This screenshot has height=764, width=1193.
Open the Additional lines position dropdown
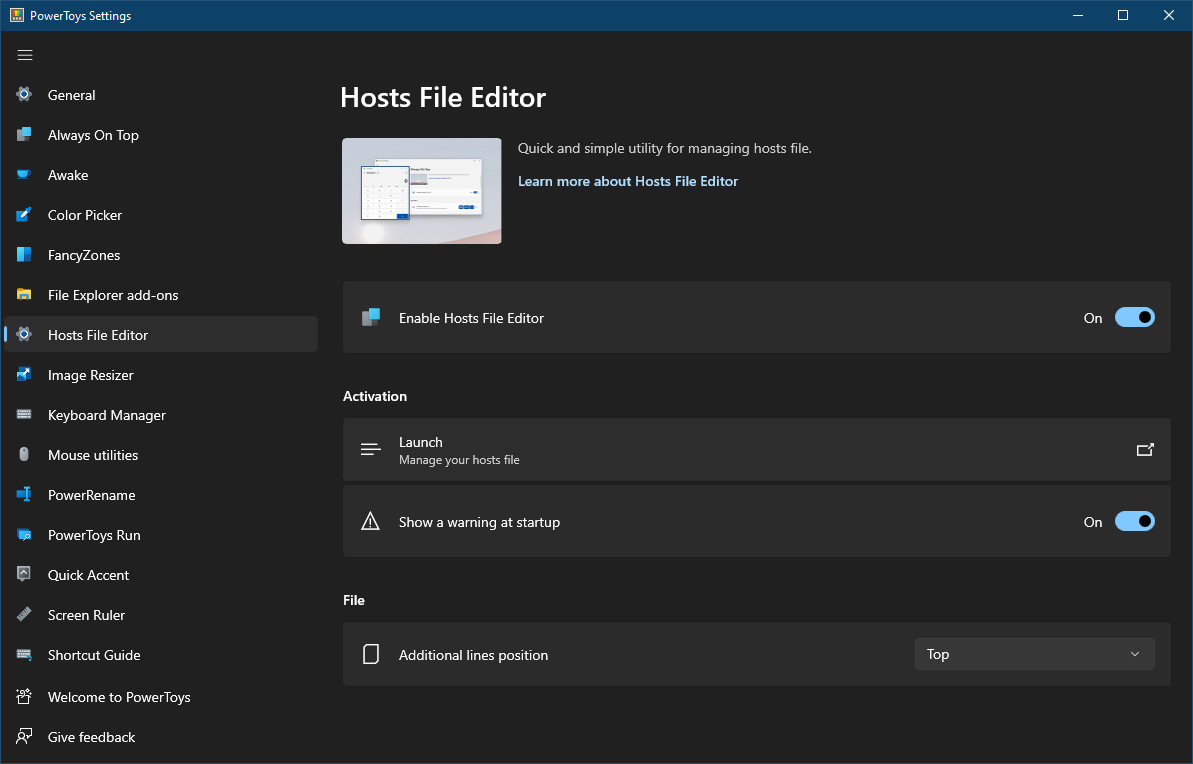pos(1034,654)
